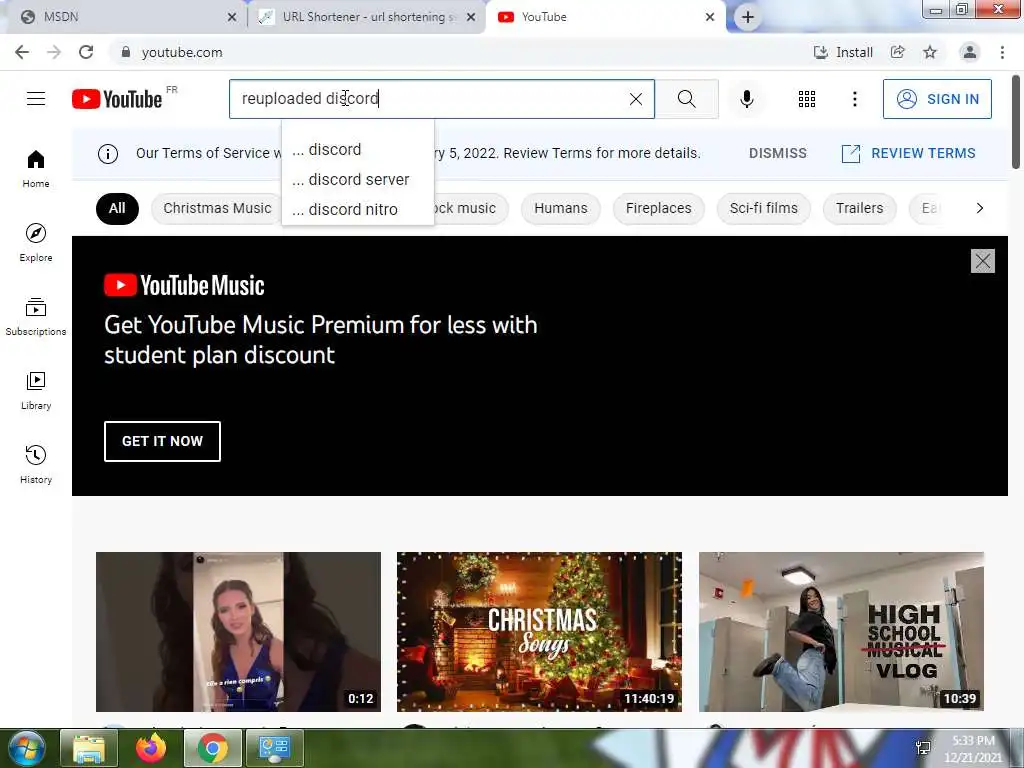Click the taskbar clock
This screenshot has height=768, width=1024.
click(973, 749)
